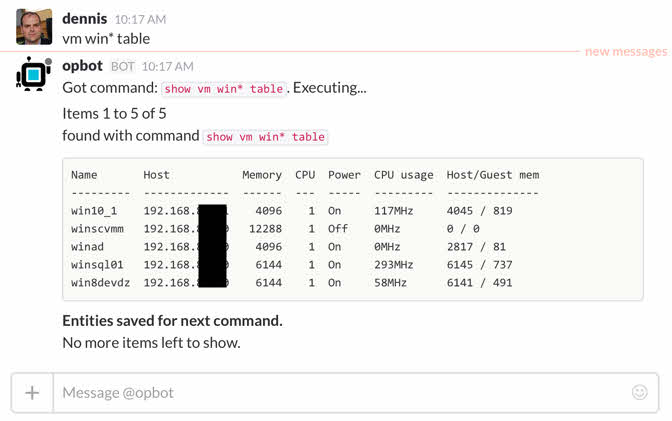Image resolution: width=672 pixels, height=421 pixels.
Task: Click dennis's profile avatar photo
Action: [34, 27]
